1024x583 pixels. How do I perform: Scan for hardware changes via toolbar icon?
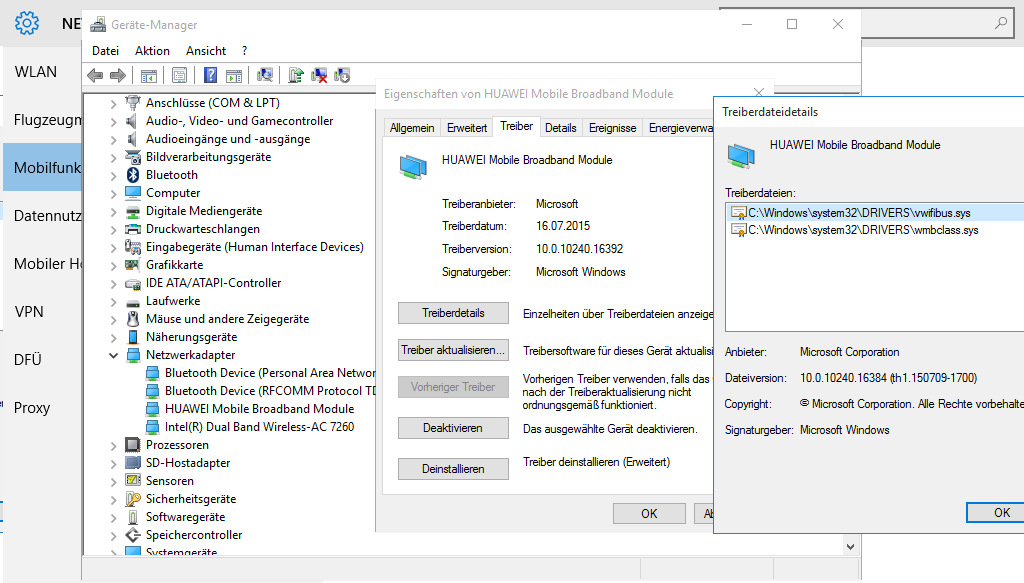[264, 76]
